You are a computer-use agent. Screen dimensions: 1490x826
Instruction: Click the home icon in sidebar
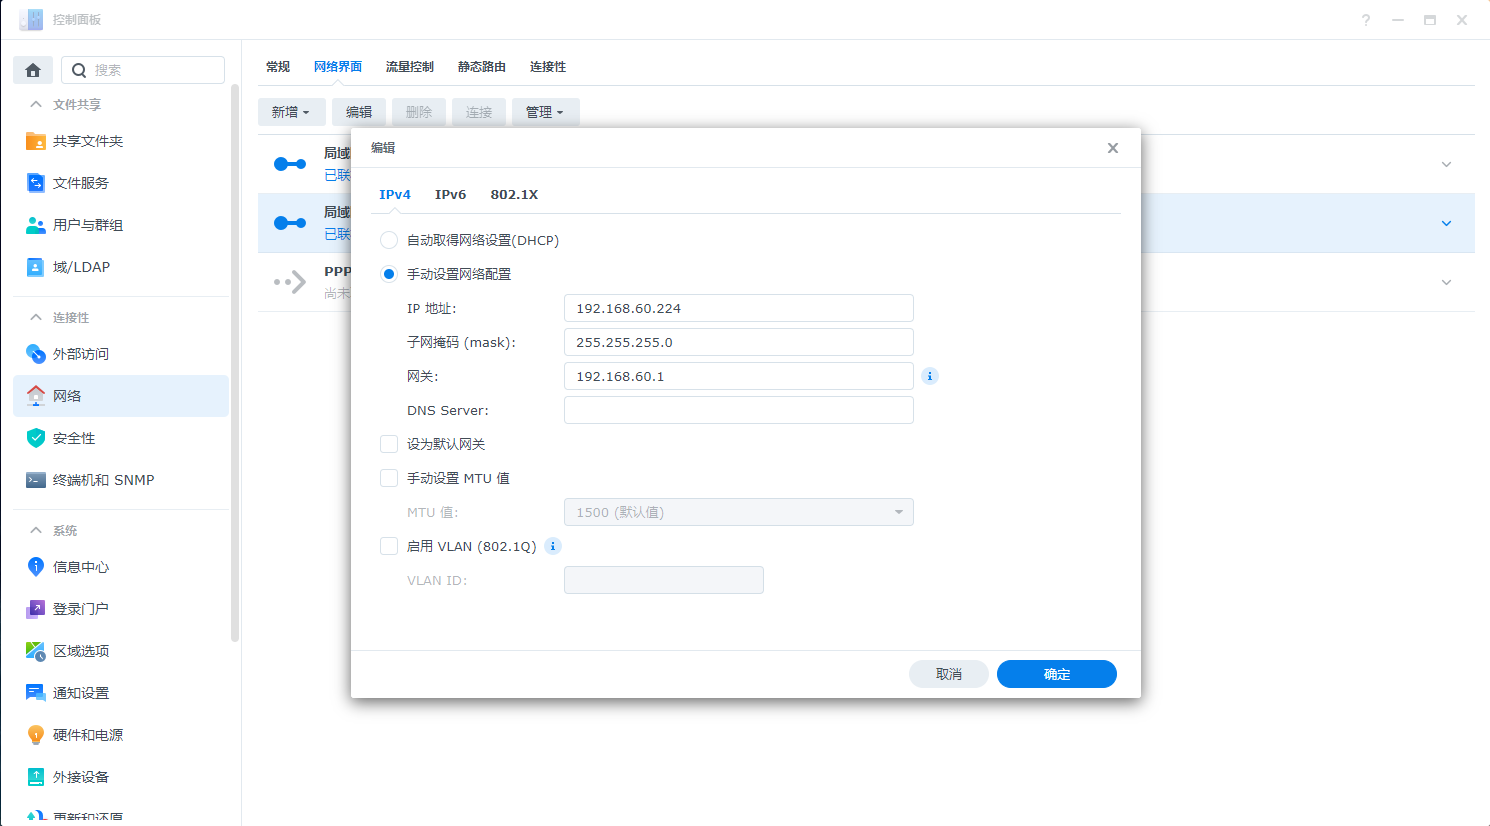click(33, 70)
